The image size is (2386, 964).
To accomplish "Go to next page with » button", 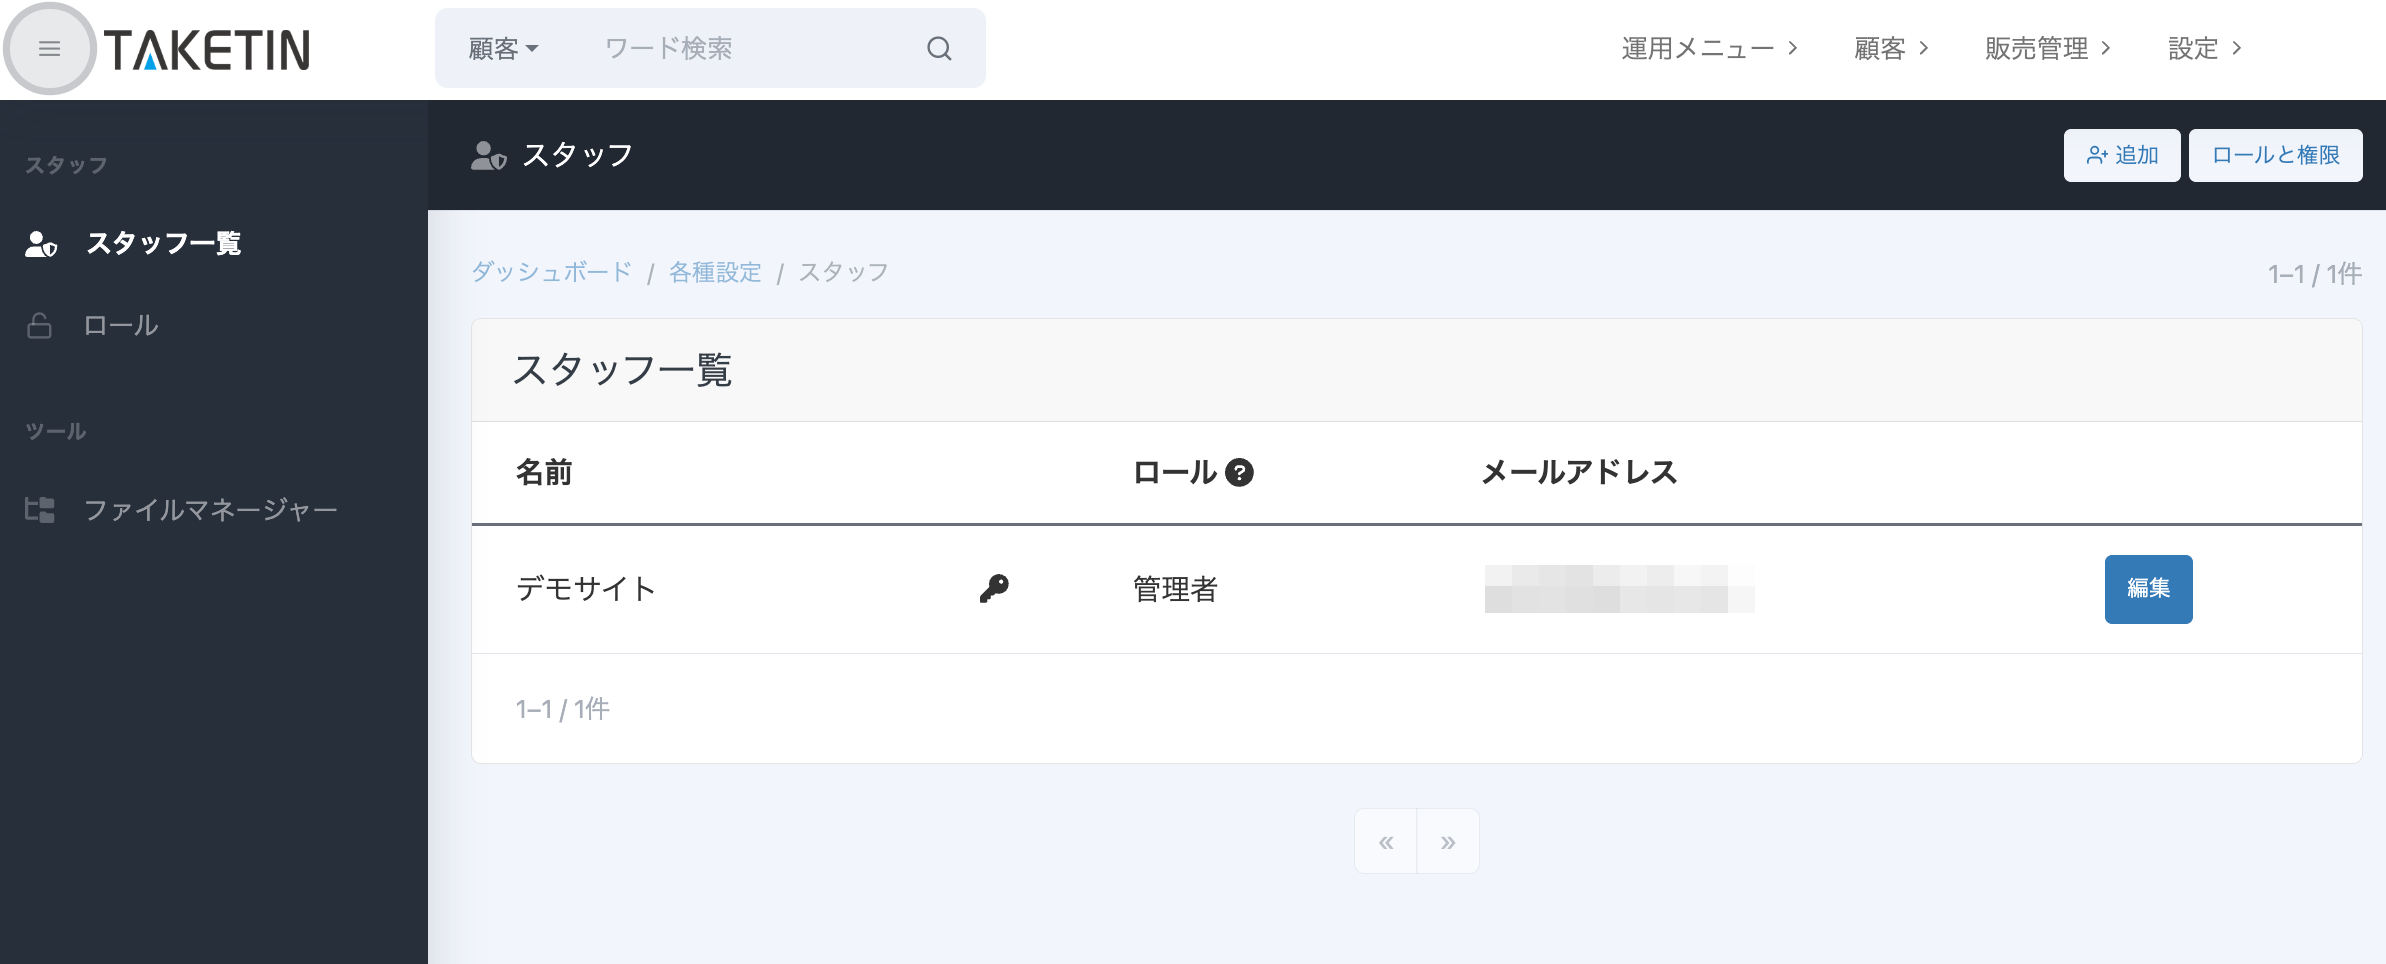I will click(x=1447, y=842).
